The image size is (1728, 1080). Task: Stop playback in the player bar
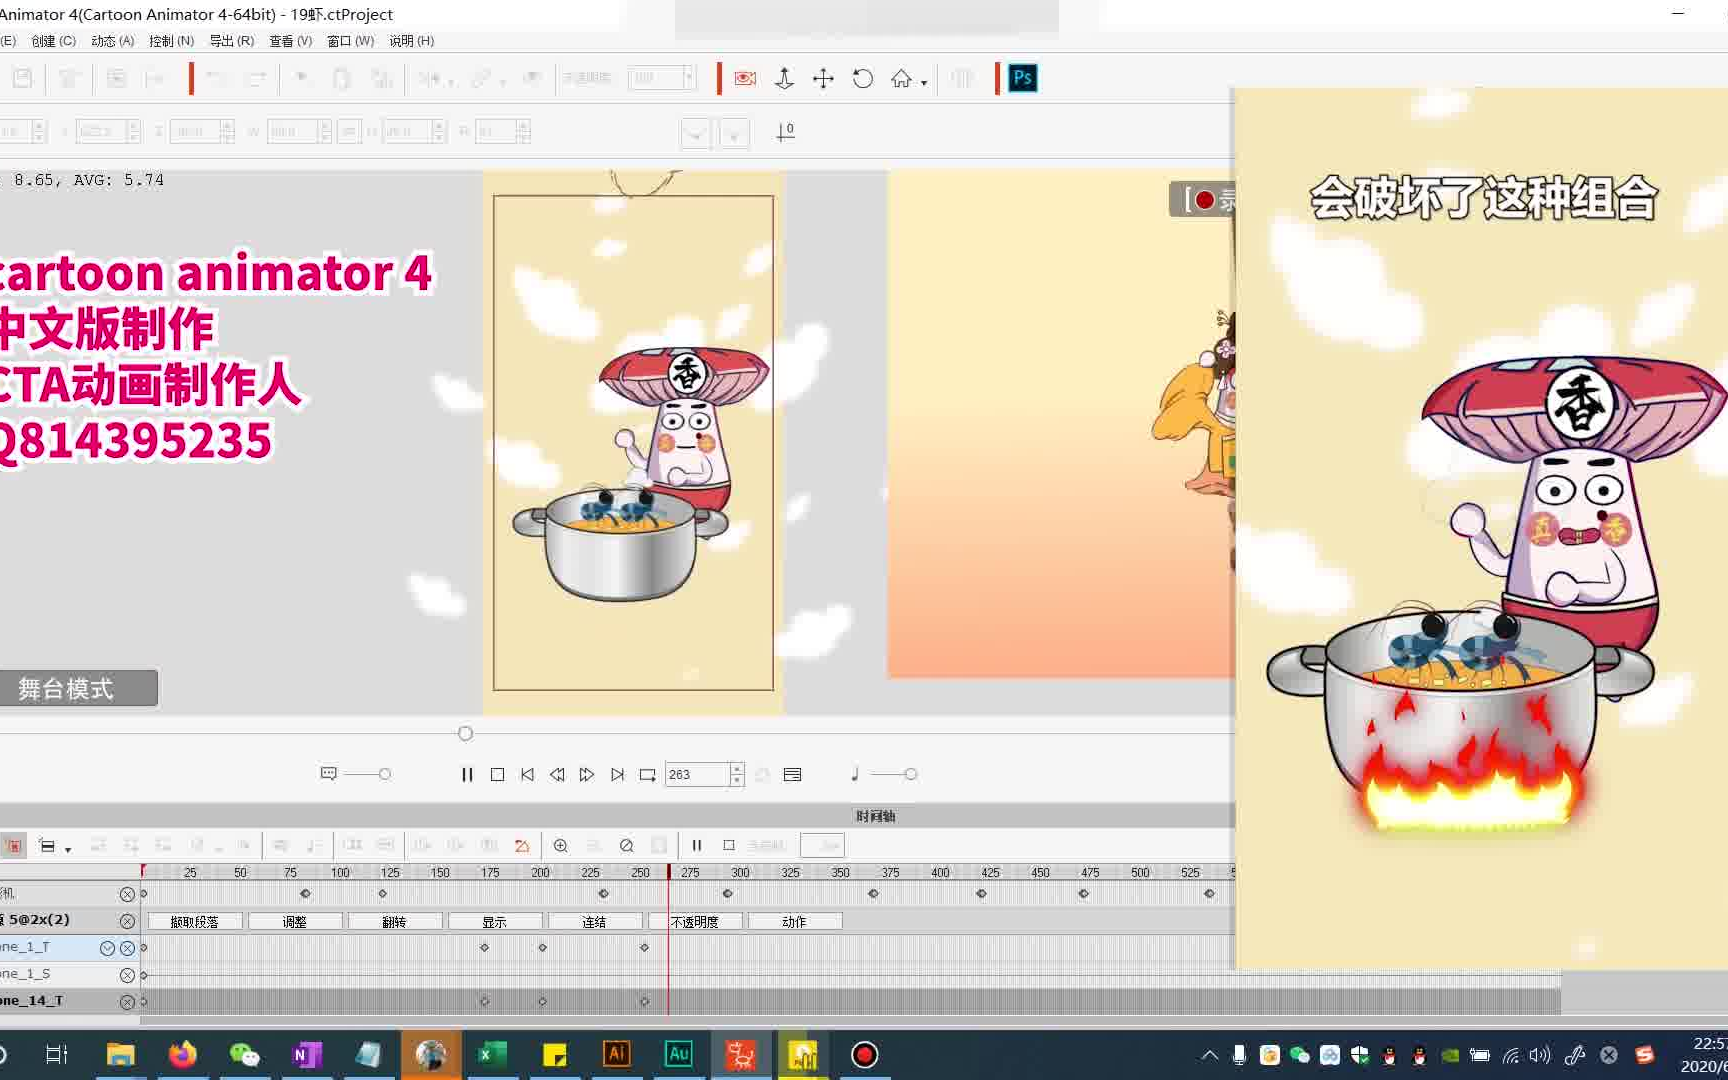497,774
